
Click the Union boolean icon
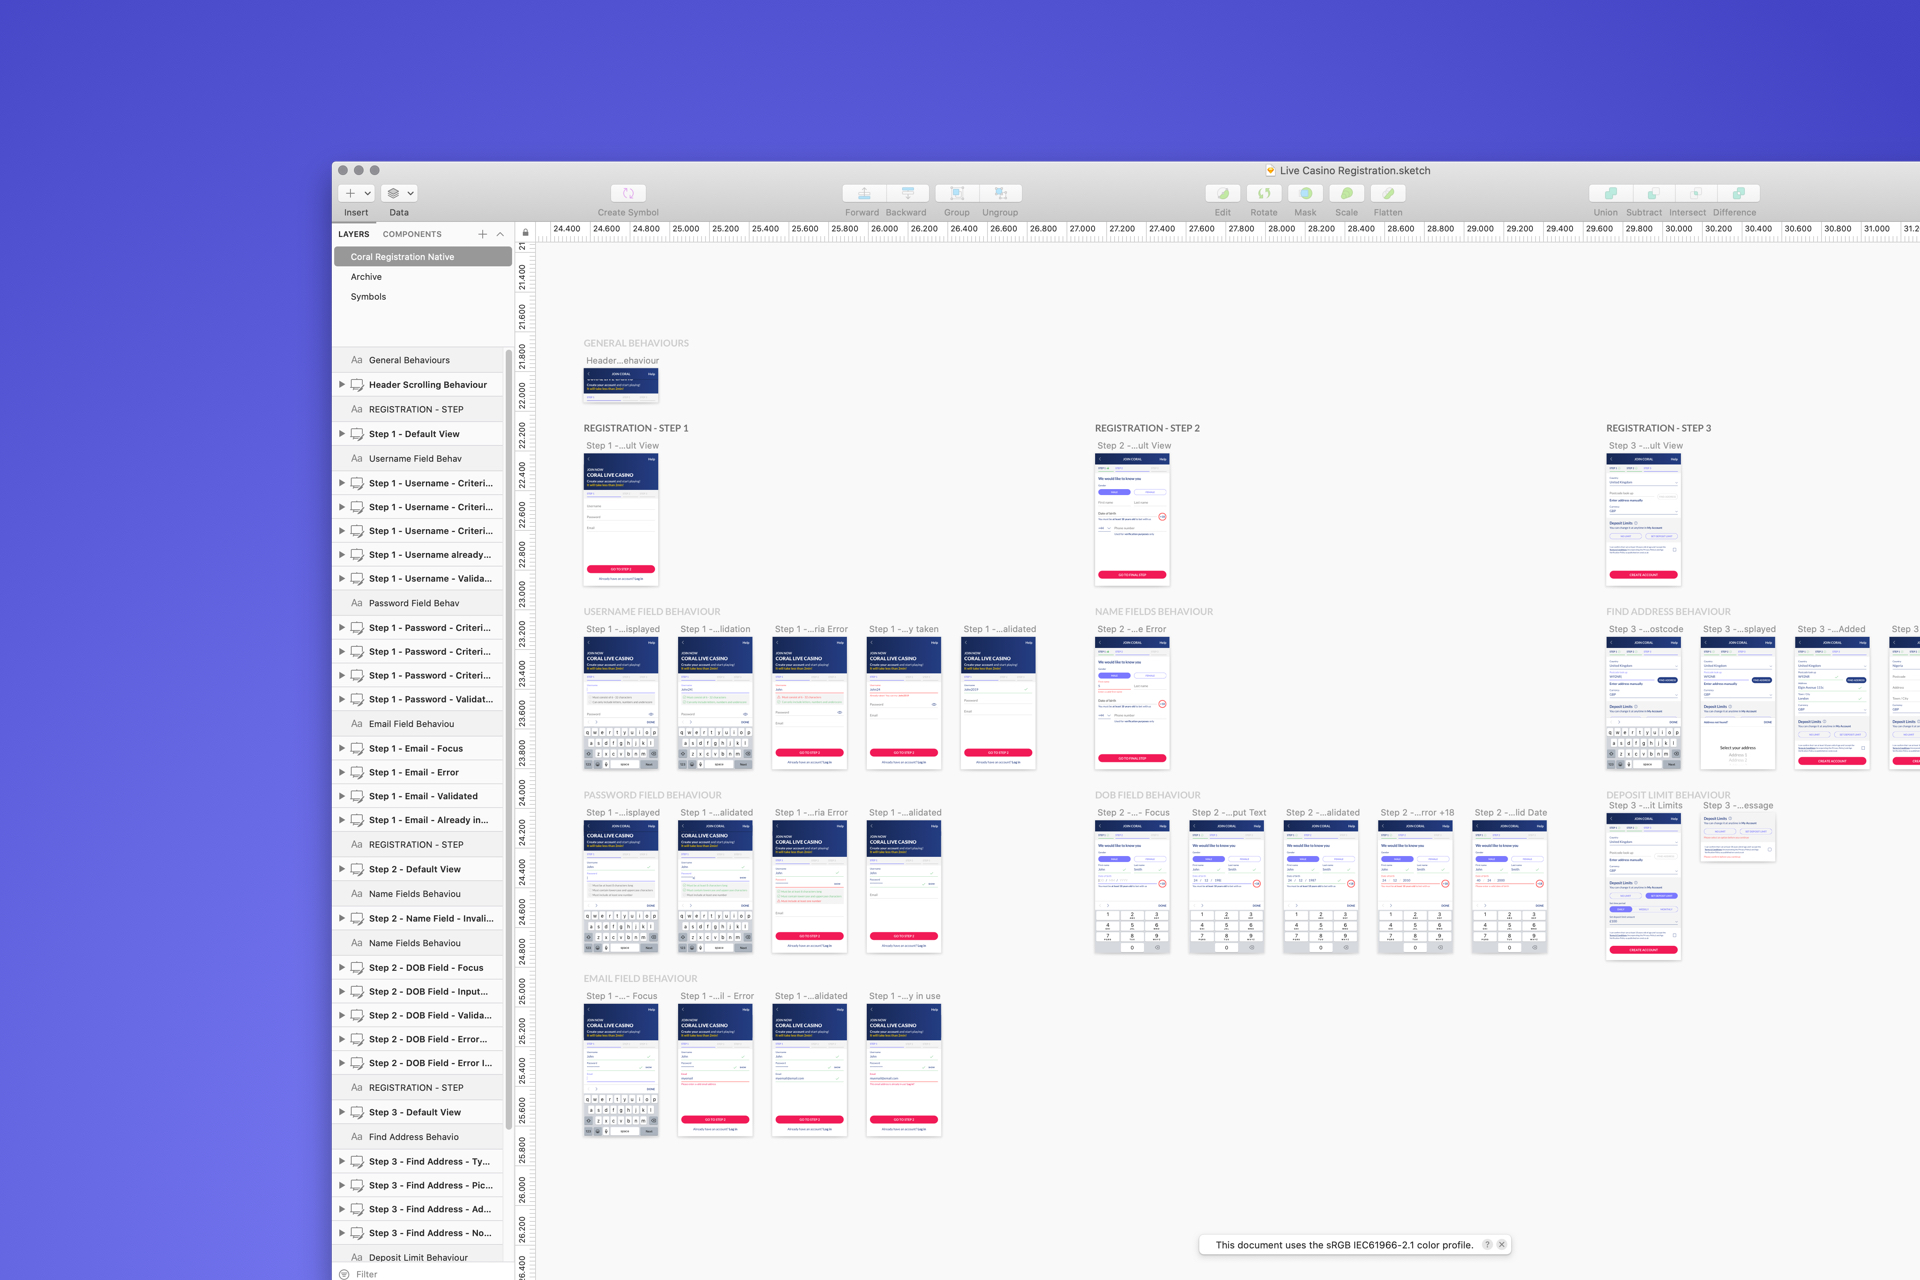point(1610,193)
